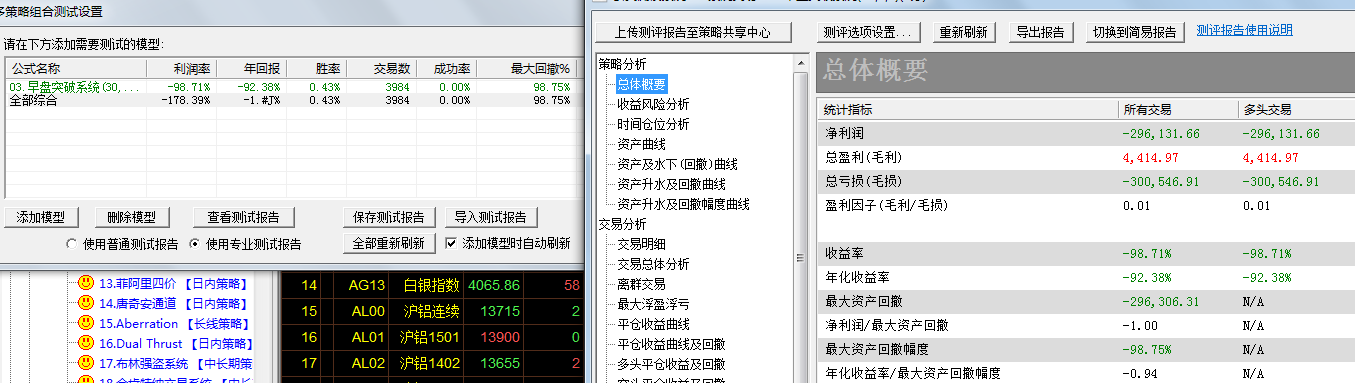Open 测评选项设置 dialog button
This screenshot has height=383, width=1355.
868,32
